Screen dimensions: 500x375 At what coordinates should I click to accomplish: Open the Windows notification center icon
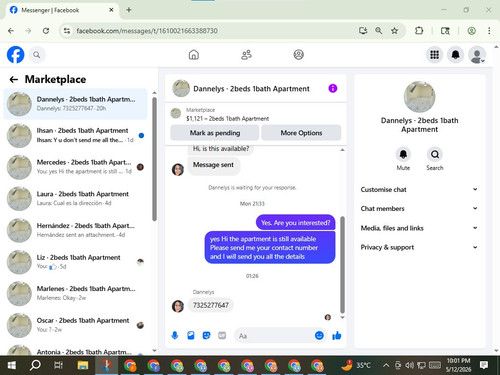tap(484, 365)
